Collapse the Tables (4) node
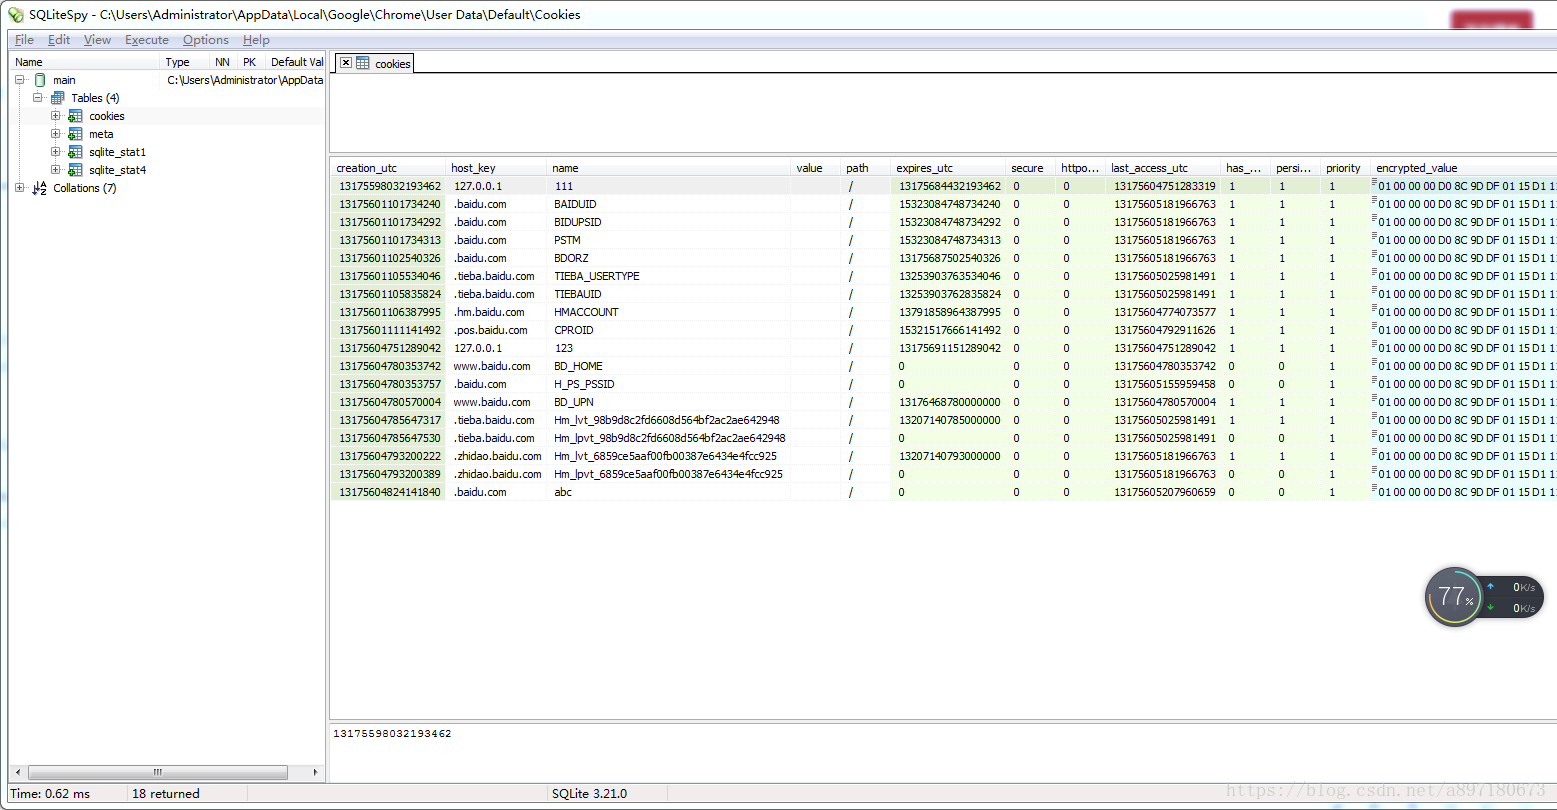This screenshot has height=810, width=1557. [38, 98]
